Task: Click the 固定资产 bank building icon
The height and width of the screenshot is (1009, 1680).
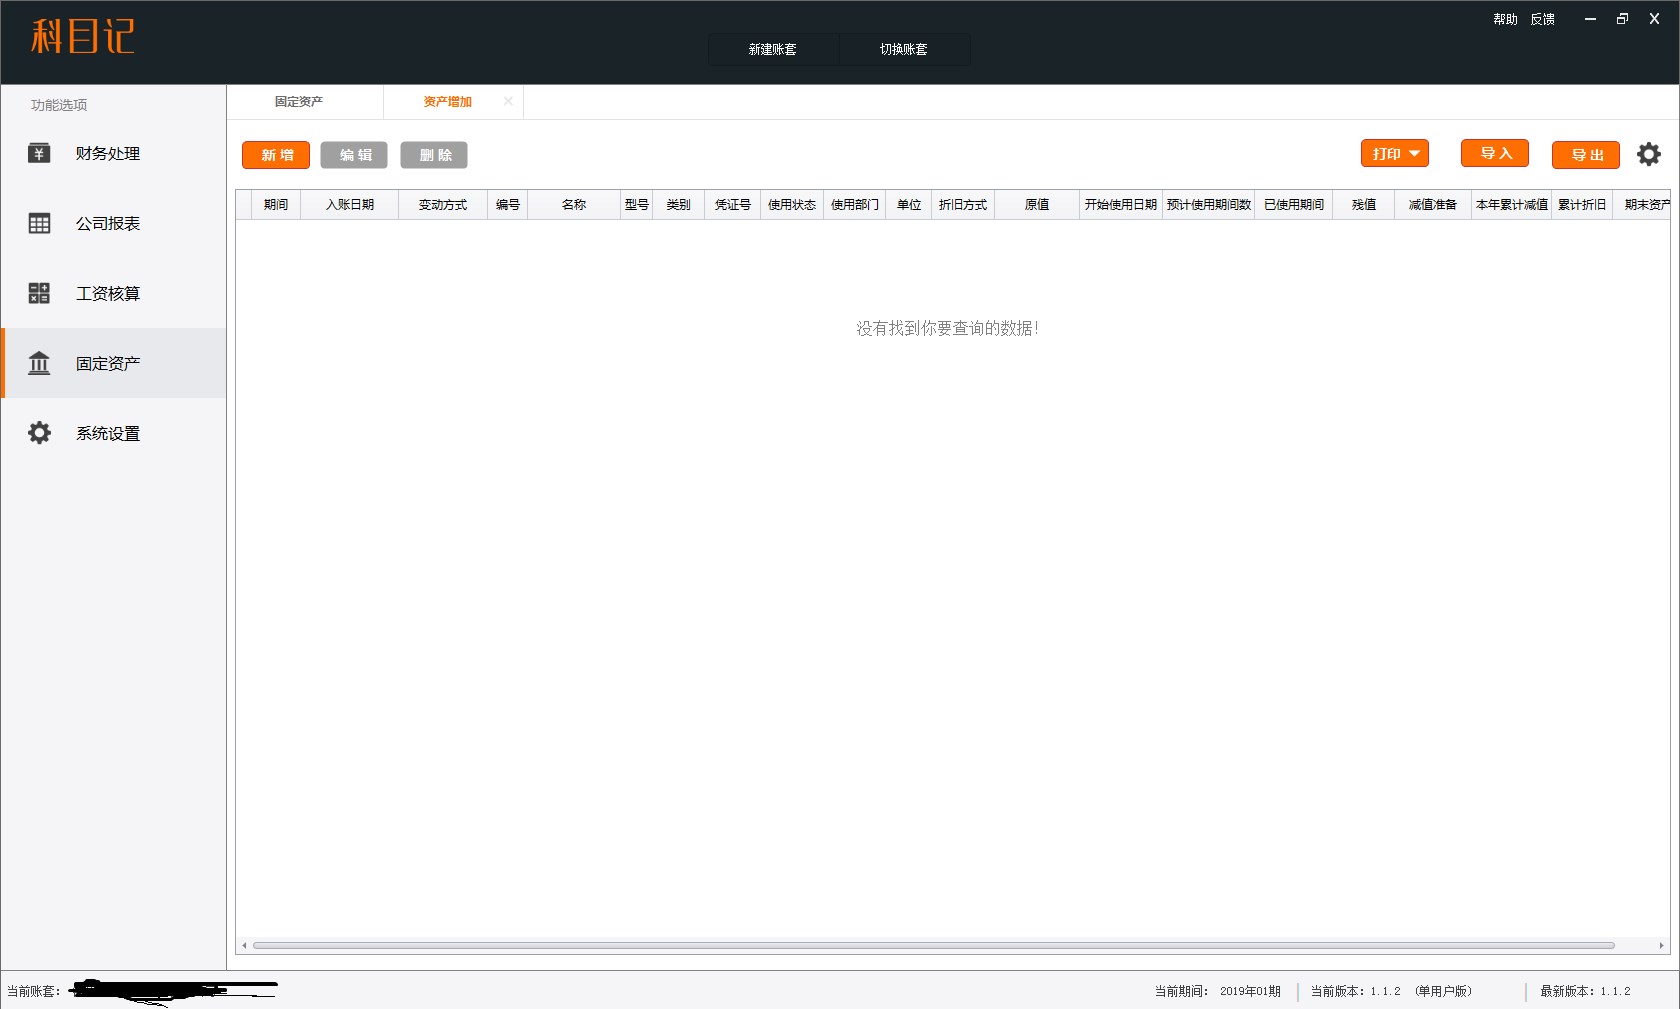Action: click(x=39, y=363)
